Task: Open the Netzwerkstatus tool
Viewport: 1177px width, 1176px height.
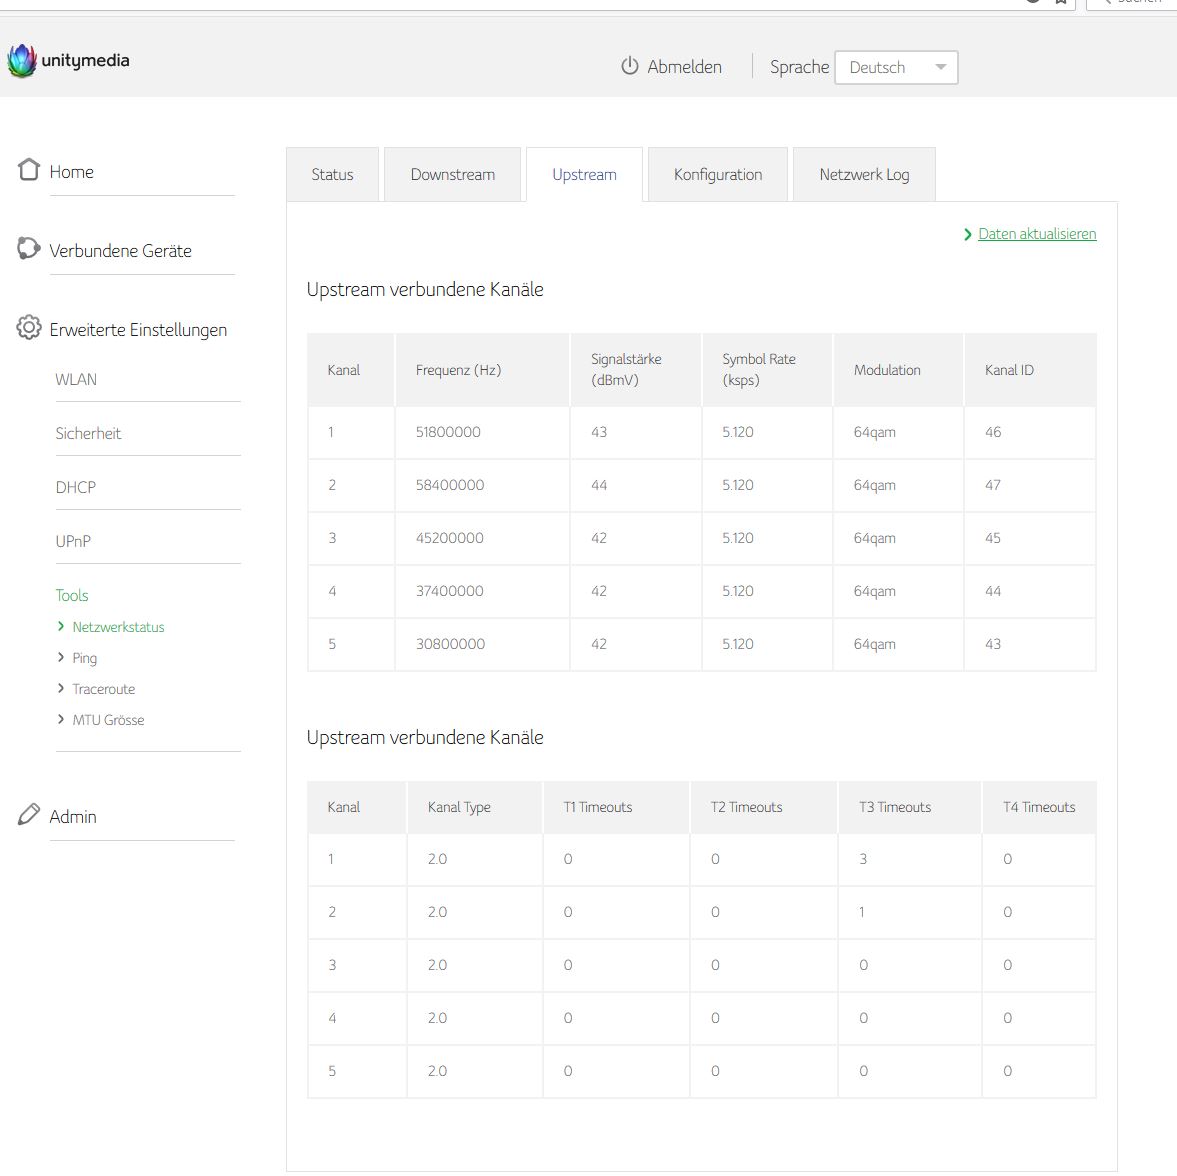Action: click(119, 627)
